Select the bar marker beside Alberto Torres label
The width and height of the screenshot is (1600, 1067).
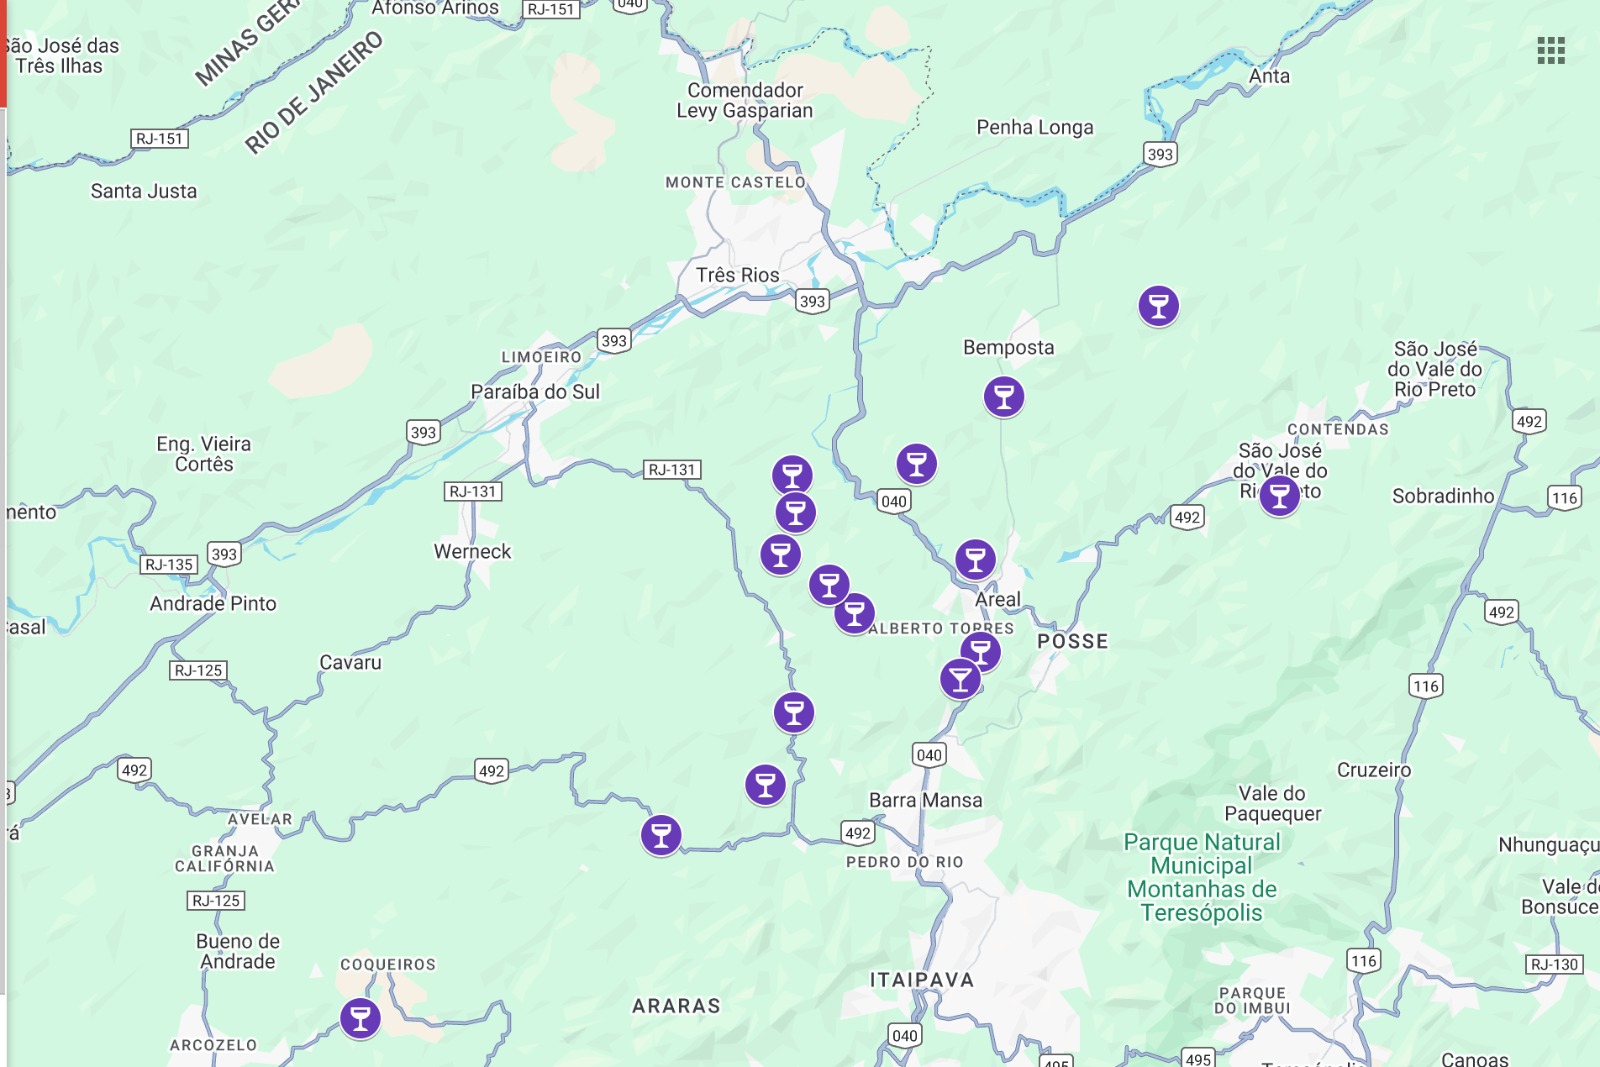pos(854,614)
